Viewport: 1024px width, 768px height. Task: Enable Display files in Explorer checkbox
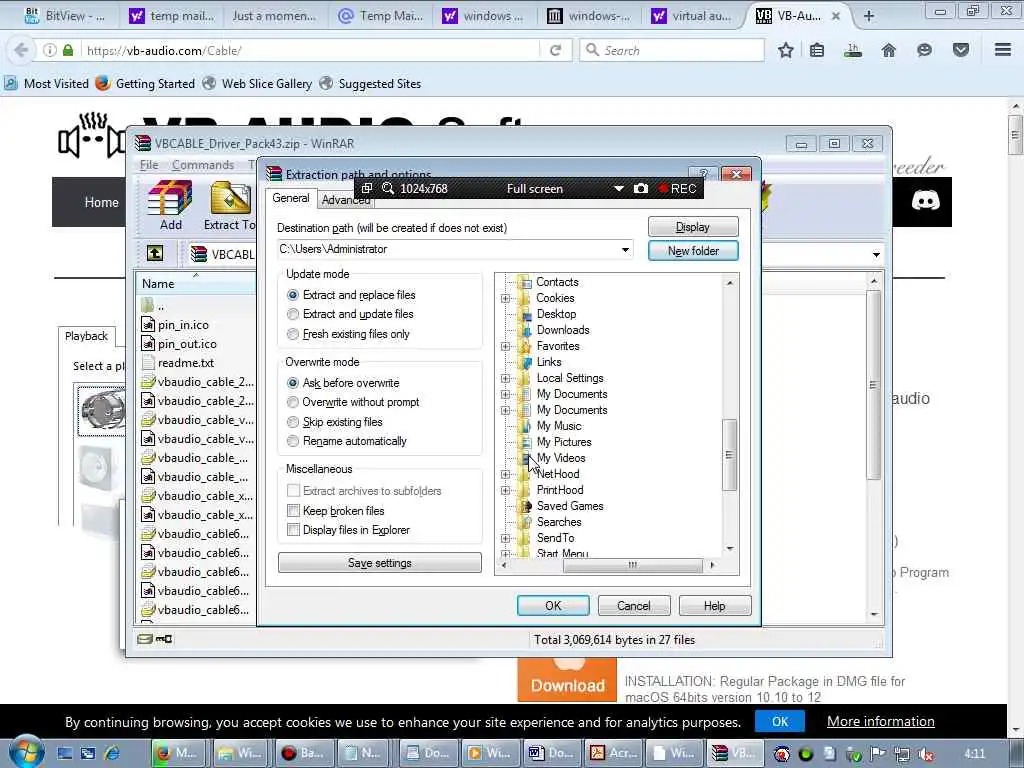[x=294, y=530]
